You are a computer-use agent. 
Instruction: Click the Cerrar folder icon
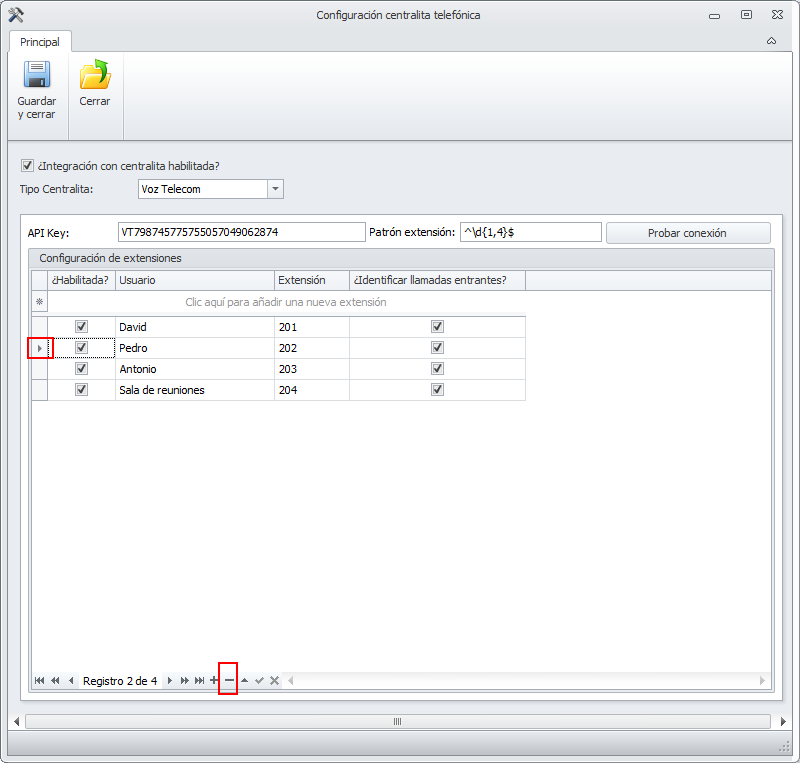(x=95, y=76)
